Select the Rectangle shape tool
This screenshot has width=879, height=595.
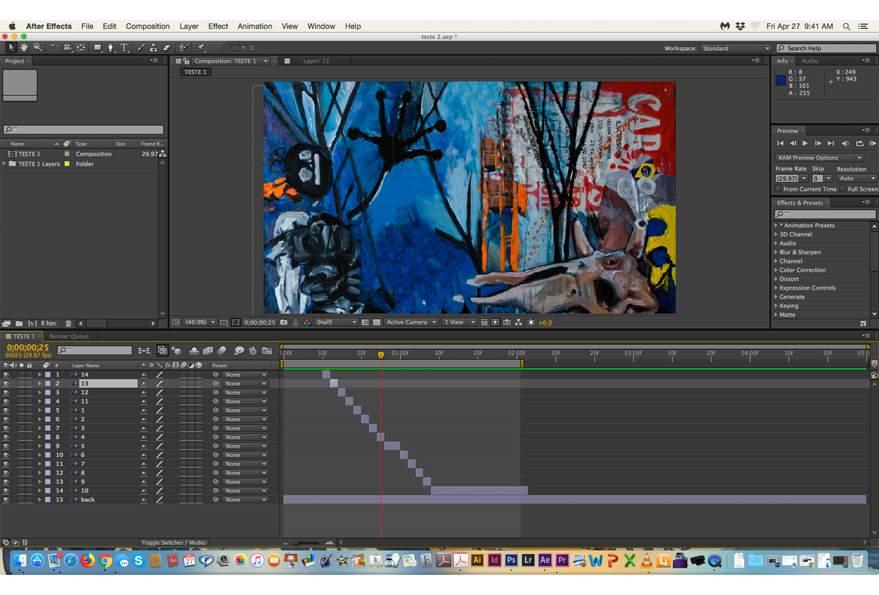point(98,48)
